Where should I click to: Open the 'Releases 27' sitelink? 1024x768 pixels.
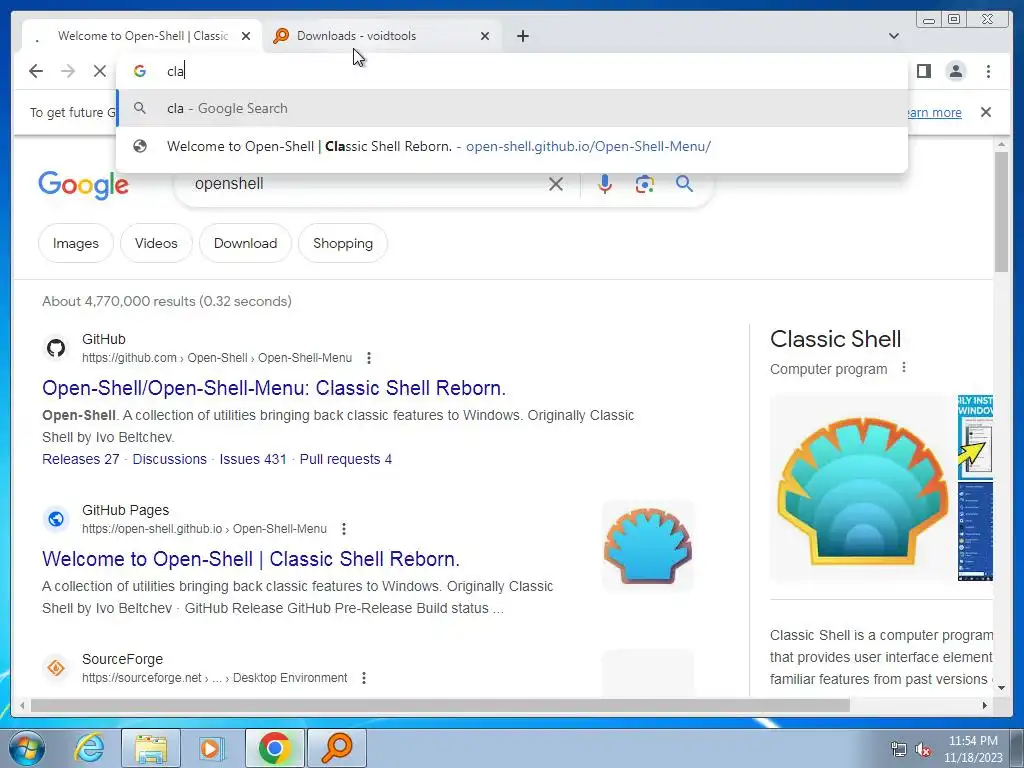(x=81, y=459)
